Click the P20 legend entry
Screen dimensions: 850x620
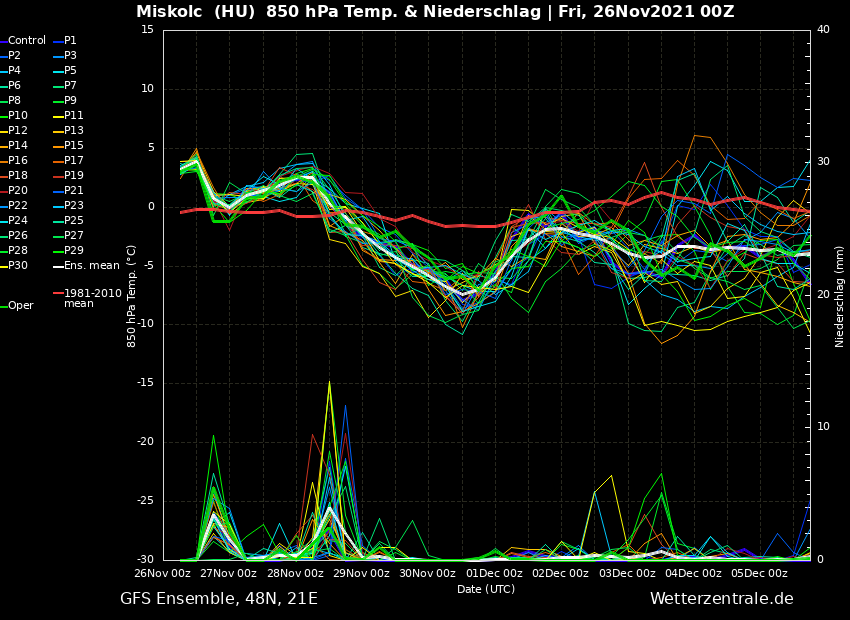(x=18, y=191)
